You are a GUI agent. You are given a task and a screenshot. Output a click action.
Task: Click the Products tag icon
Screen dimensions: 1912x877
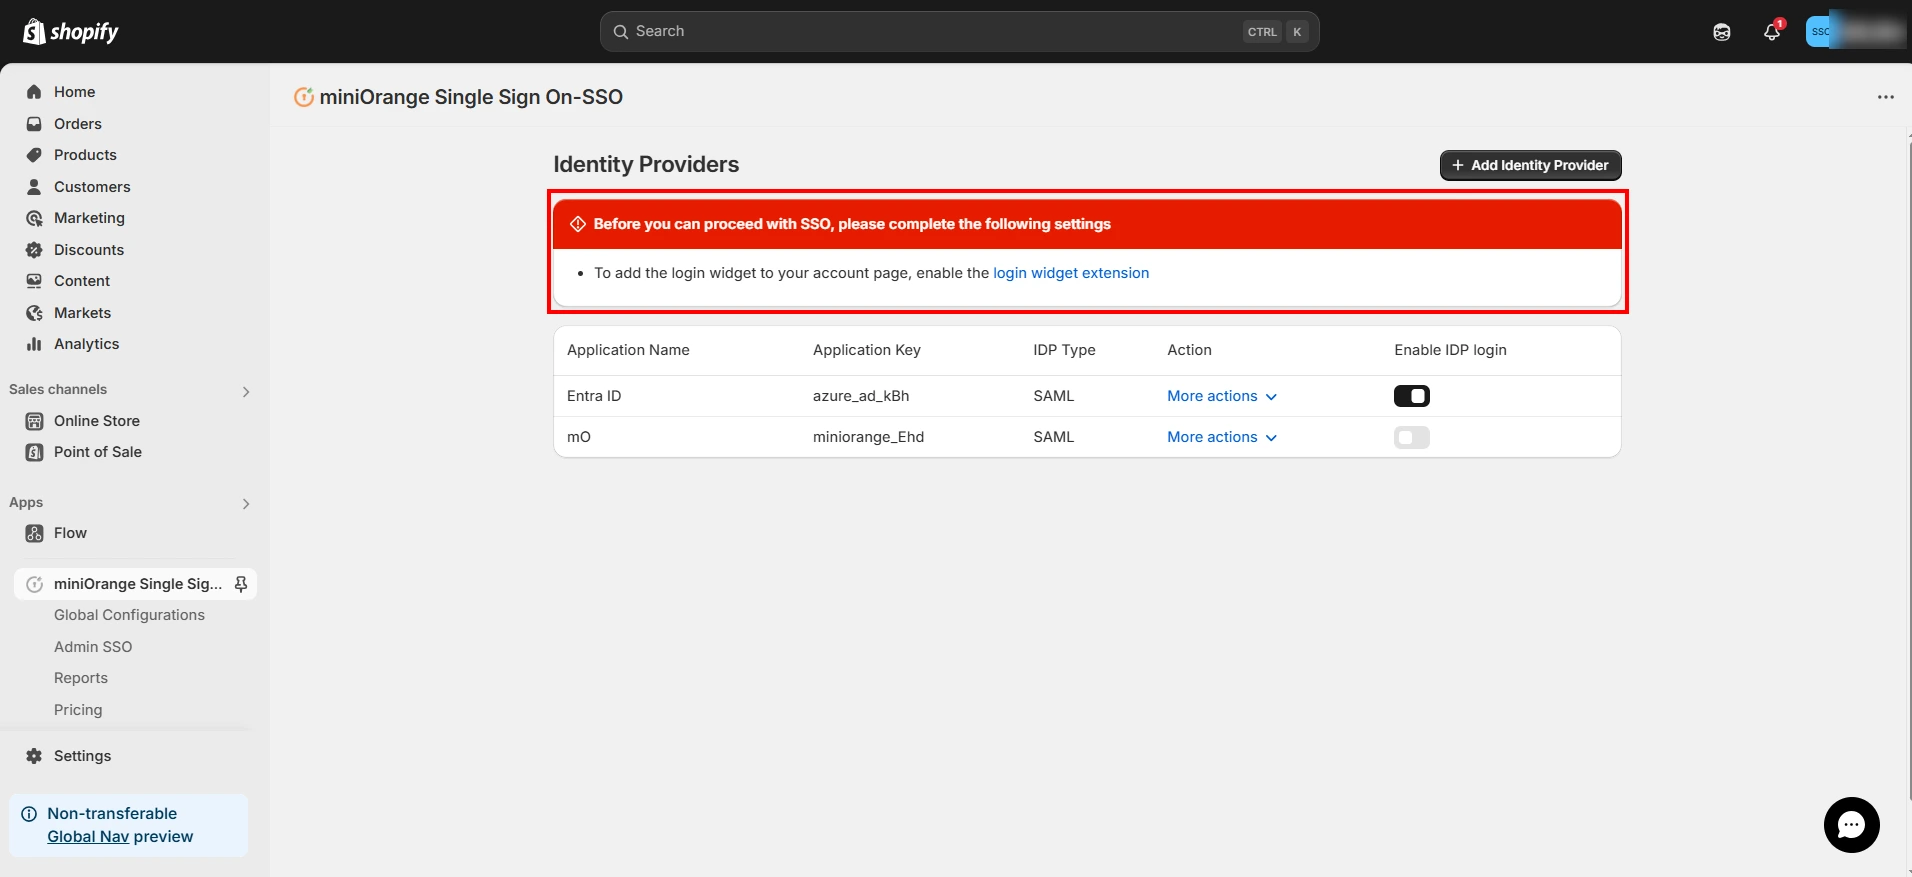pyautogui.click(x=34, y=155)
